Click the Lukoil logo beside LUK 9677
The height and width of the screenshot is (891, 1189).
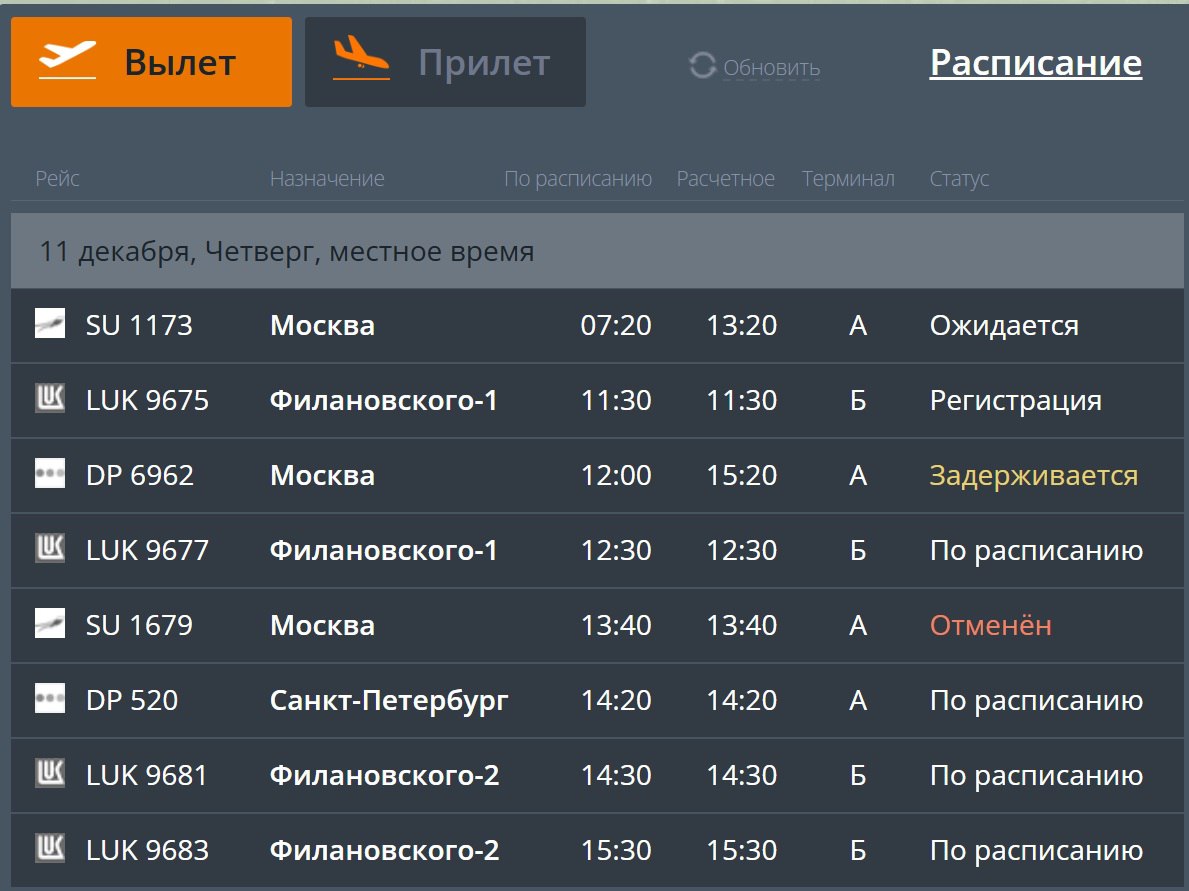pos(50,549)
